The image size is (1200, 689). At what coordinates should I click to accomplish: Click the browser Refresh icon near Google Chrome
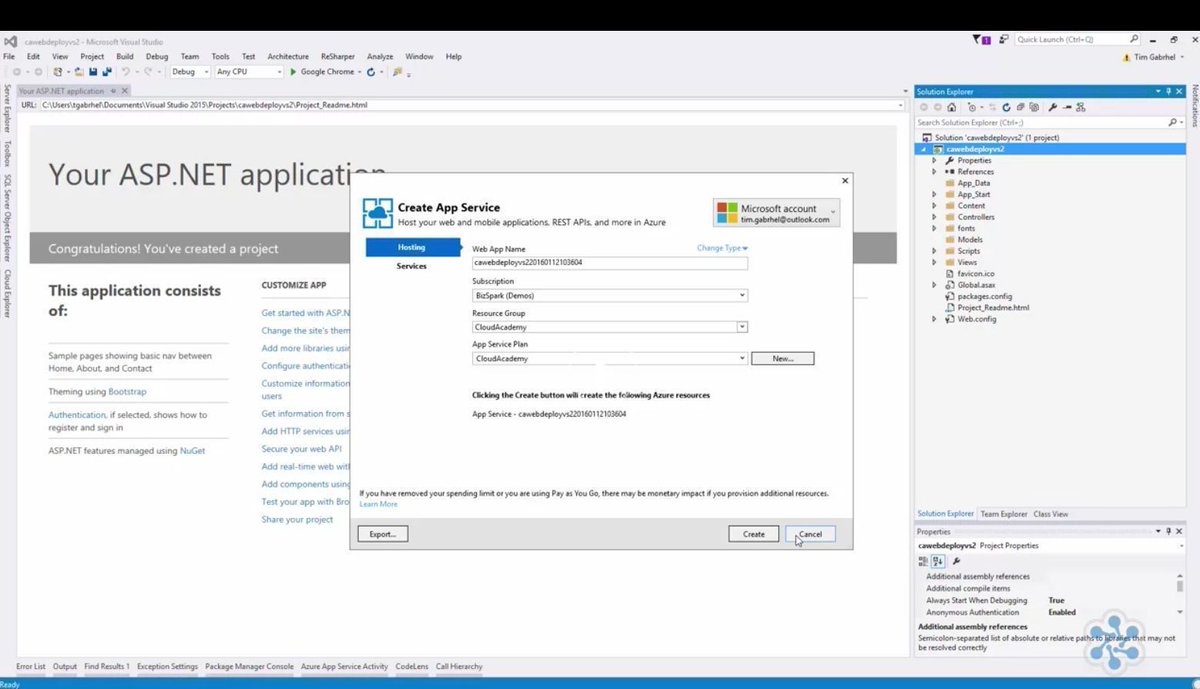click(370, 72)
